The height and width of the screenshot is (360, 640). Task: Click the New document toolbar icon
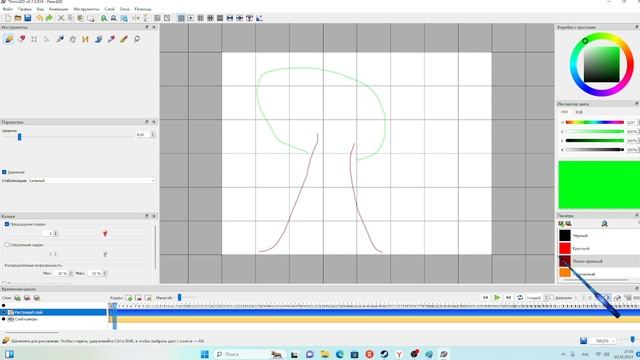pyautogui.click(x=8, y=18)
